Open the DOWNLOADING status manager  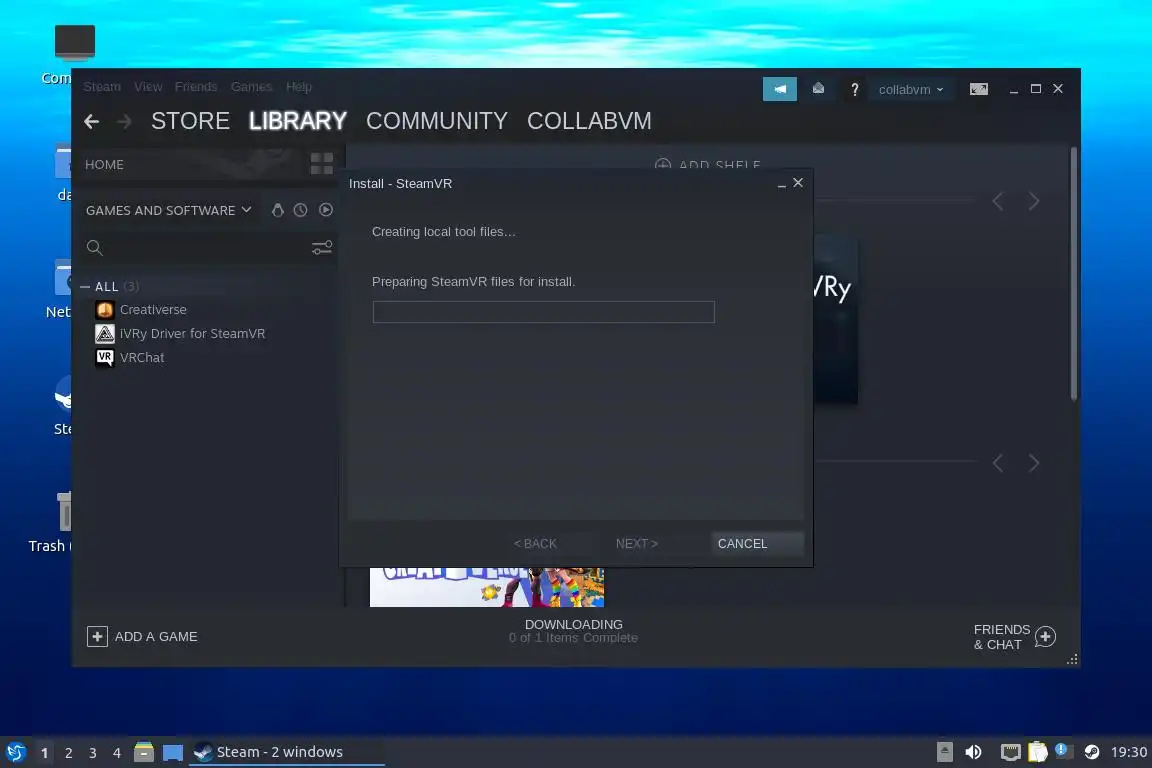[574, 631]
